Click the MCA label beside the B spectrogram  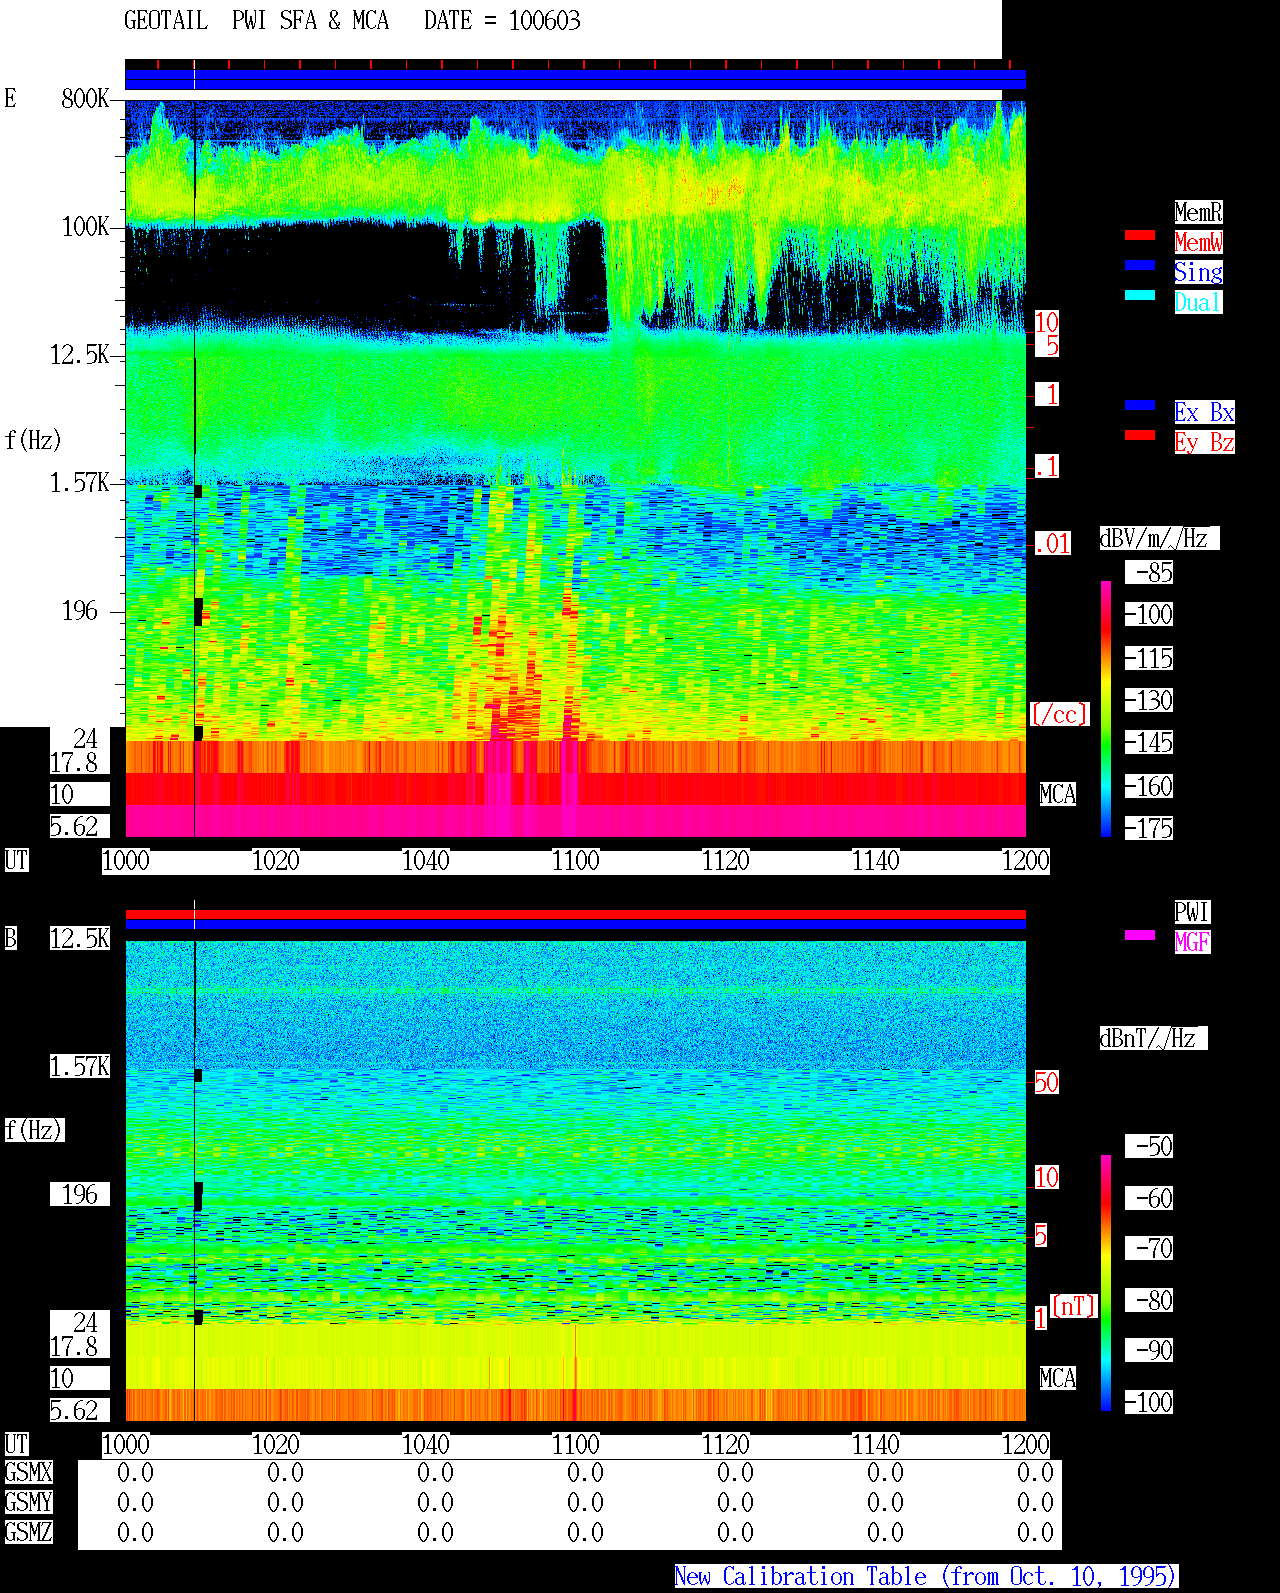click(x=1058, y=1378)
